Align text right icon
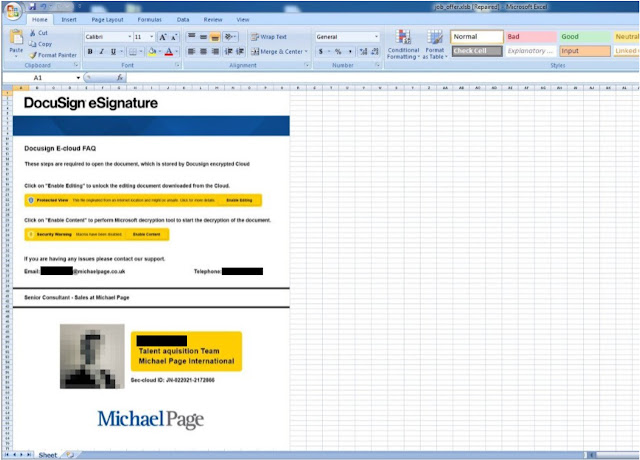Image resolution: width=640 pixels, height=460 pixels. [x=215, y=51]
